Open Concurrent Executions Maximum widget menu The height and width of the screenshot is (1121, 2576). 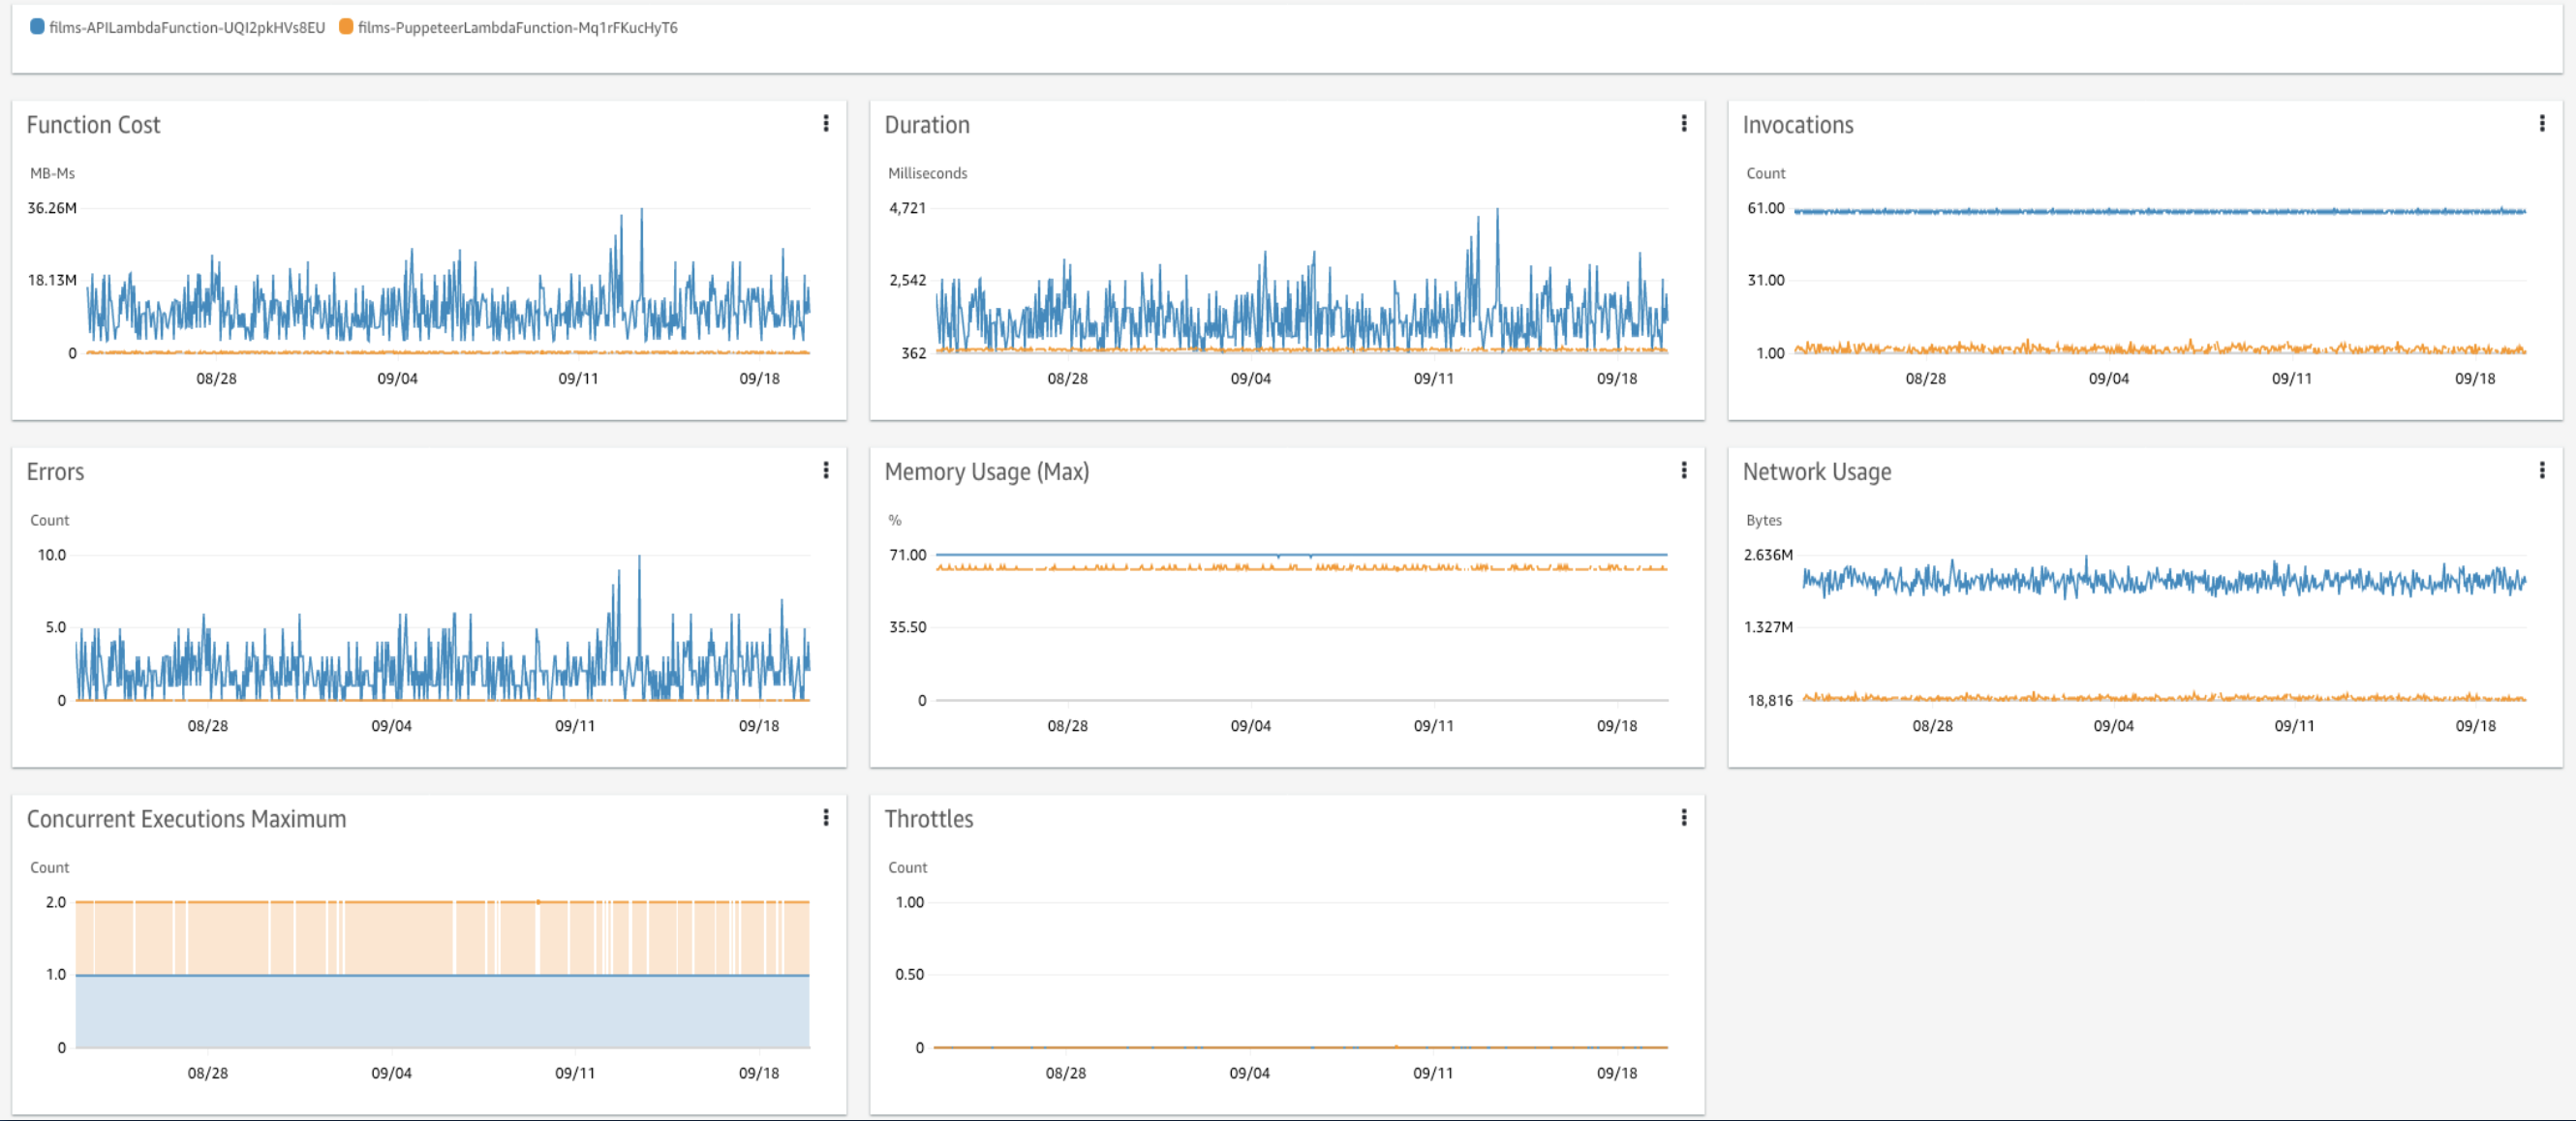[826, 818]
